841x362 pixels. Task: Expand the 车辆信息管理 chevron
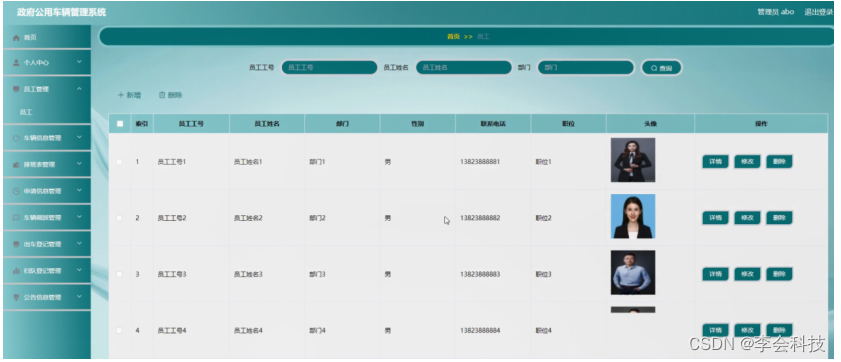79,137
